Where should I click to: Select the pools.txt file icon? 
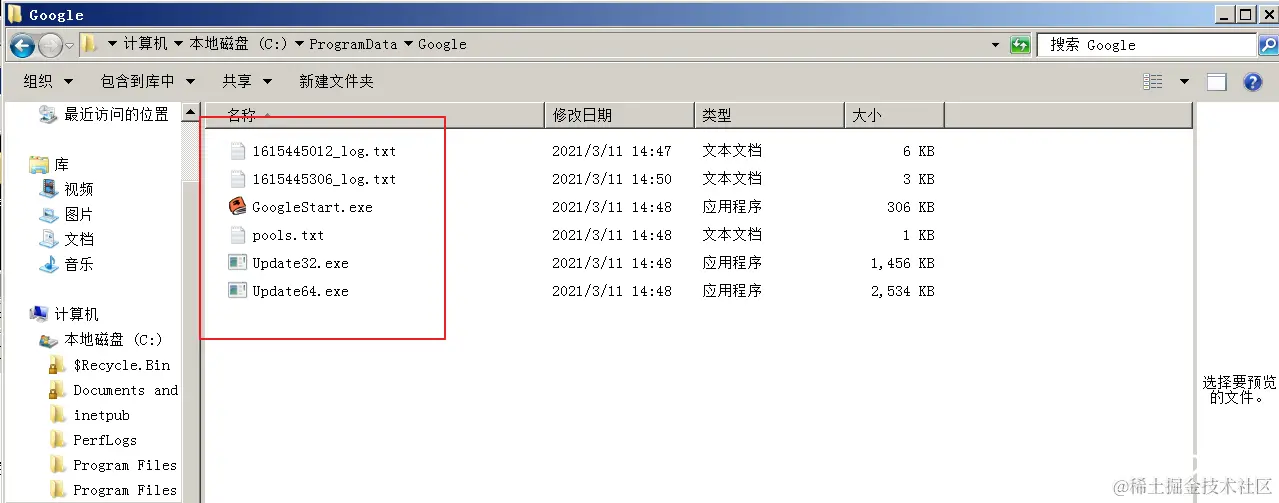[x=237, y=235]
